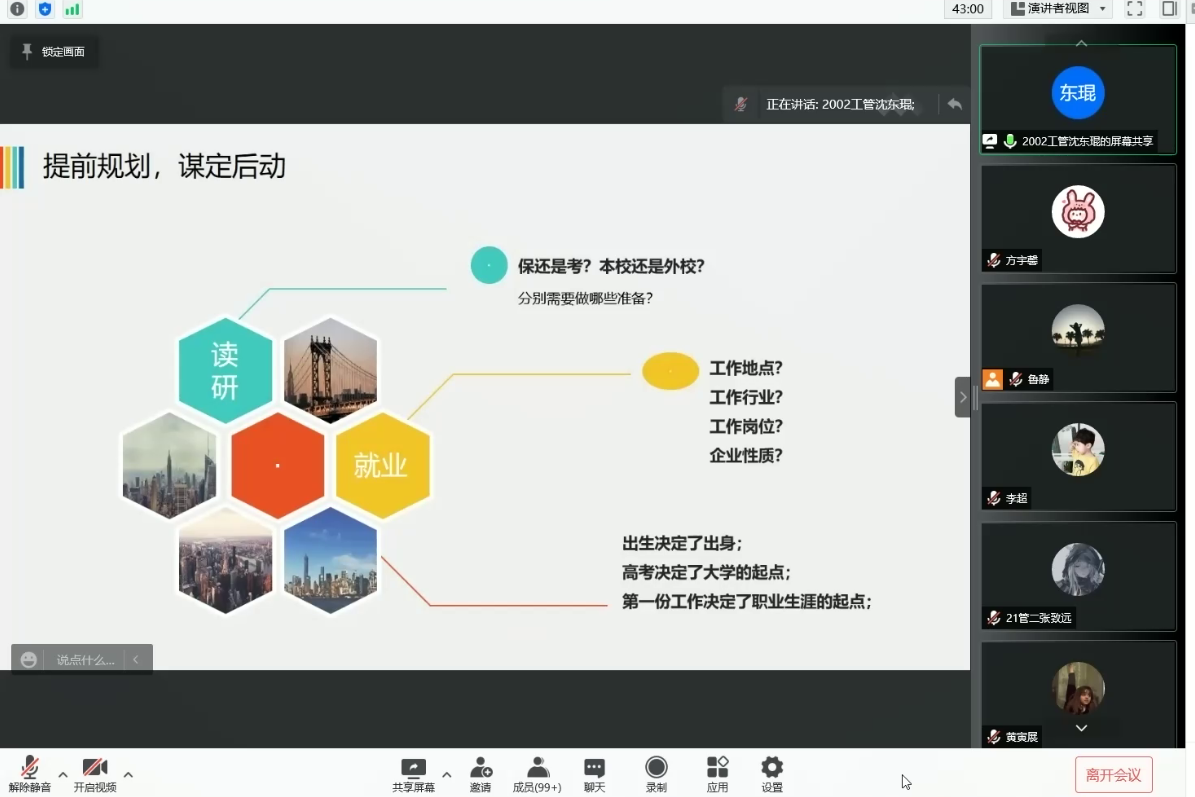The width and height of the screenshot is (1195, 797).
Task: Open meeting settings gear
Action: [x=772, y=768]
